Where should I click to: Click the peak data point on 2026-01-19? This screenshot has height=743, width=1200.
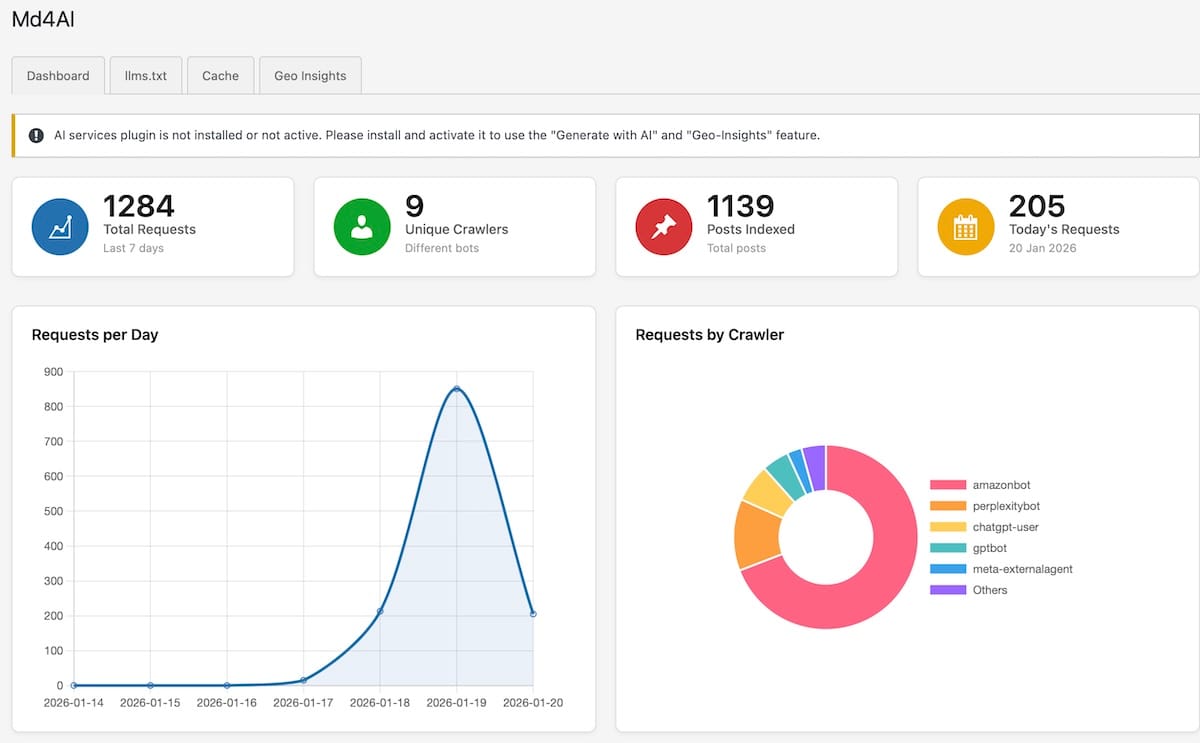tap(456, 389)
